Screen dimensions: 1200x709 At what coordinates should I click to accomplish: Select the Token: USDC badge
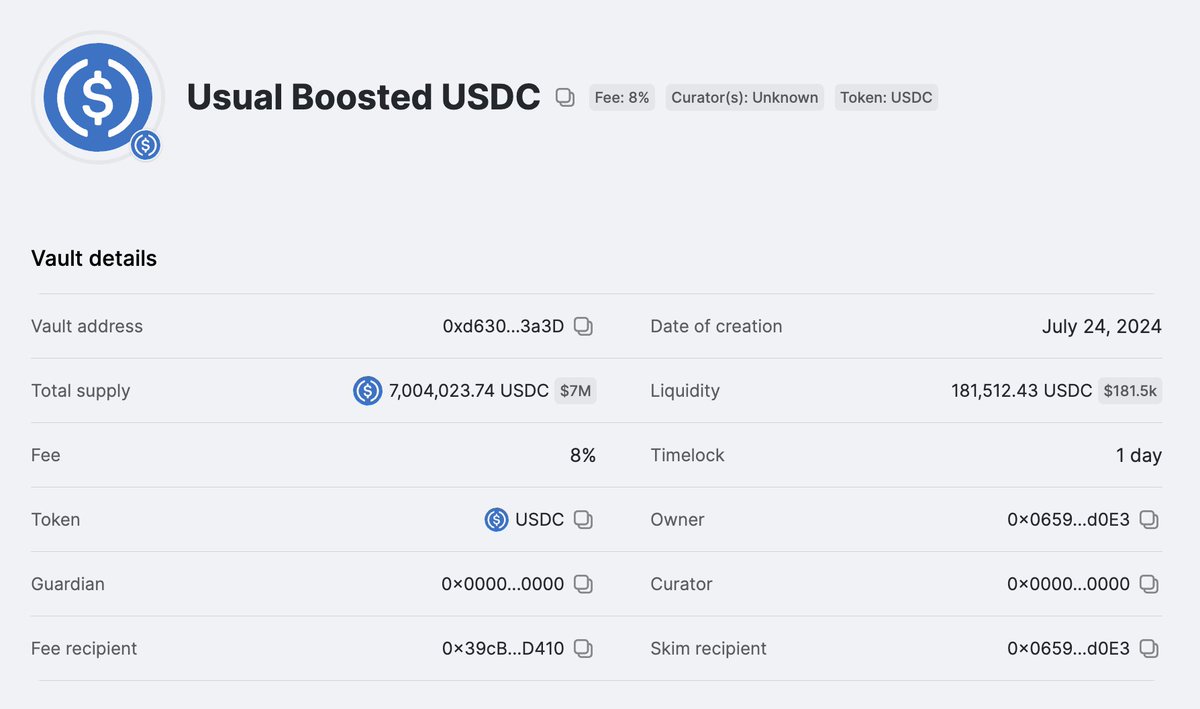pyautogui.click(x=886, y=97)
